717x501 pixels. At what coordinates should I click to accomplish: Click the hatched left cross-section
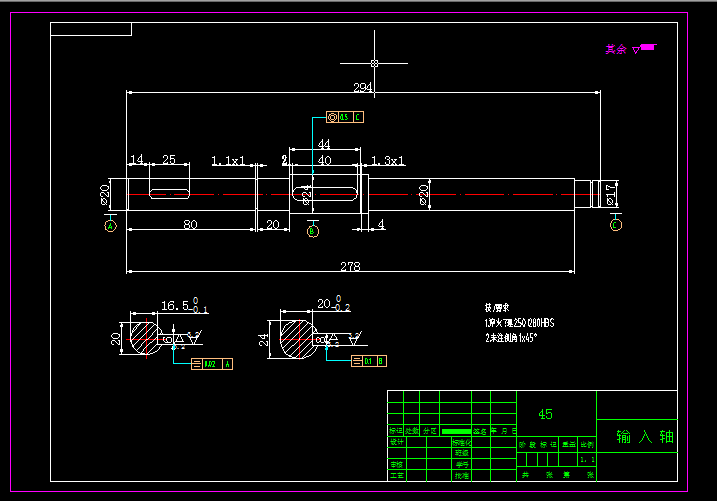click(x=145, y=338)
